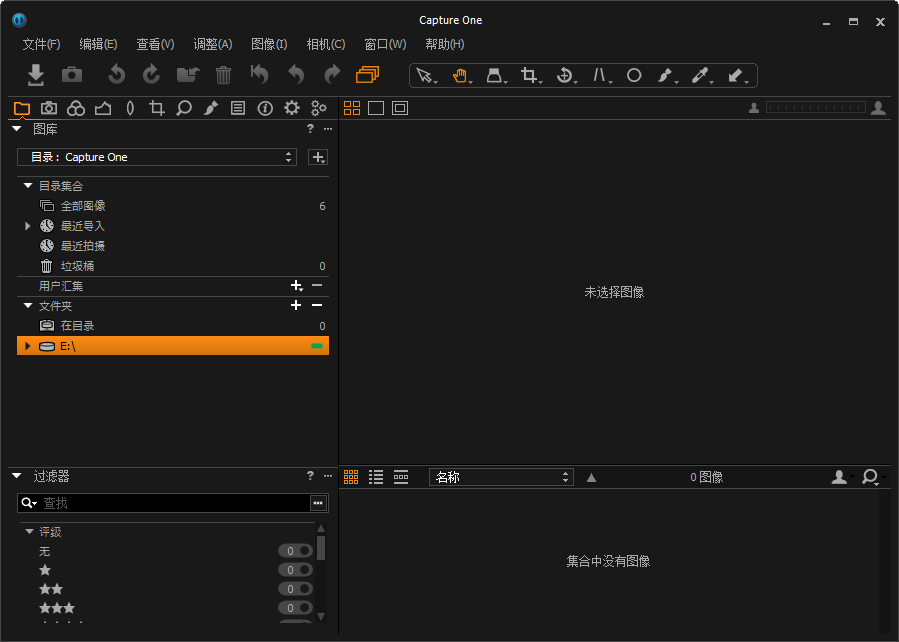Select the Pan hand cursor tool

pyautogui.click(x=460, y=75)
